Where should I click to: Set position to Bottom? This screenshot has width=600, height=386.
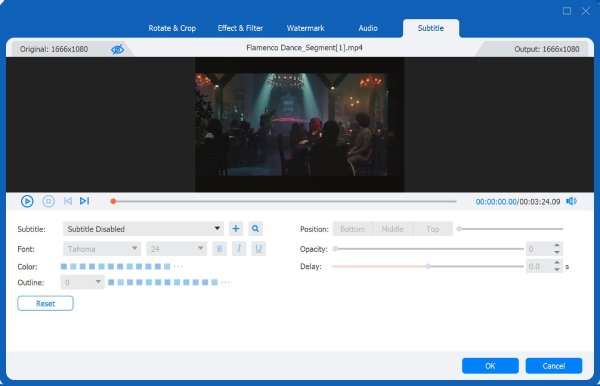pyautogui.click(x=352, y=229)
